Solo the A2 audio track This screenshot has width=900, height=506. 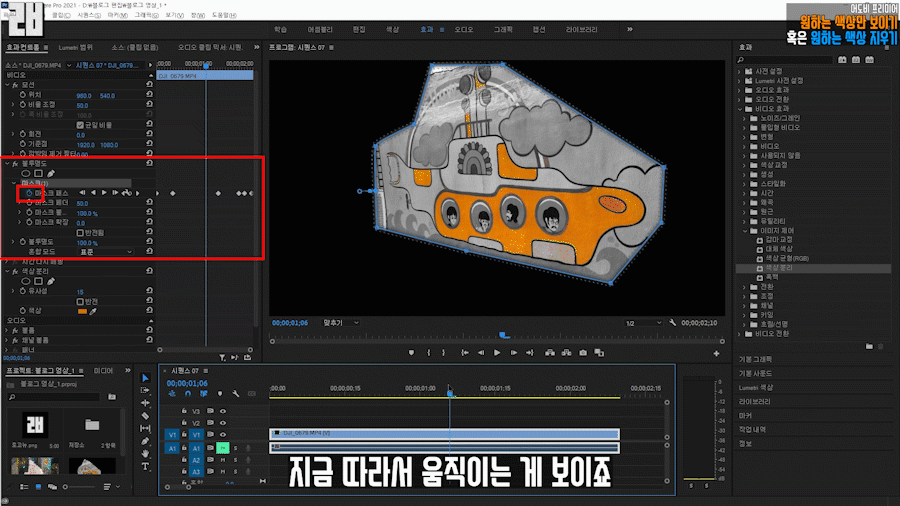(235, 460)
